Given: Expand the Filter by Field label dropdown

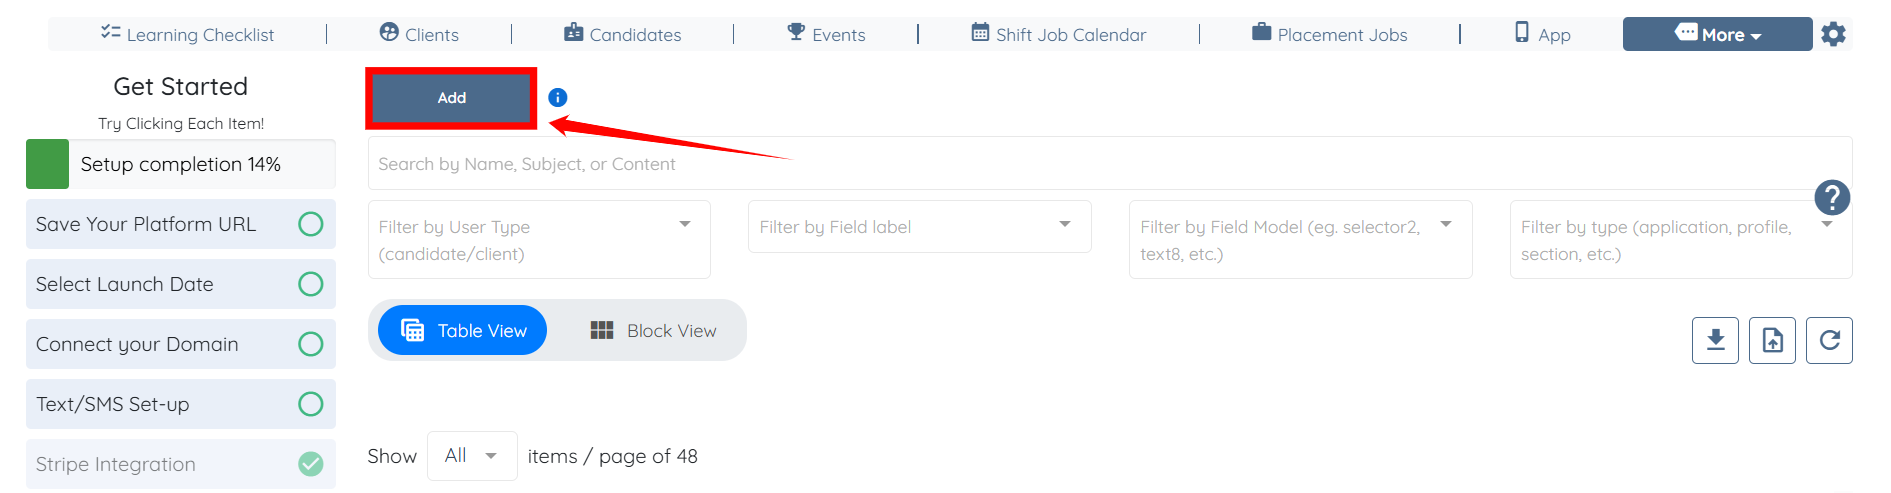Looking at the screenshot, I should point(919,227).
